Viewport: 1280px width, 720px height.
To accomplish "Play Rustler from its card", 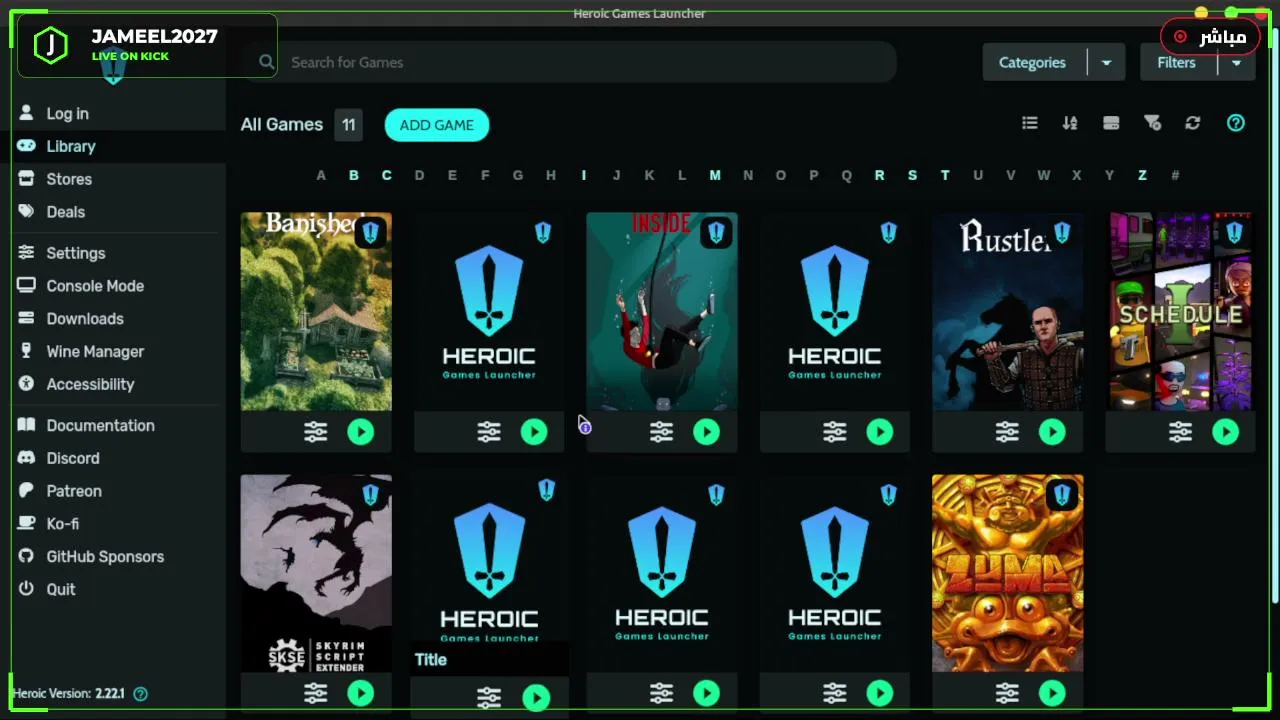I will [1052, 432].
